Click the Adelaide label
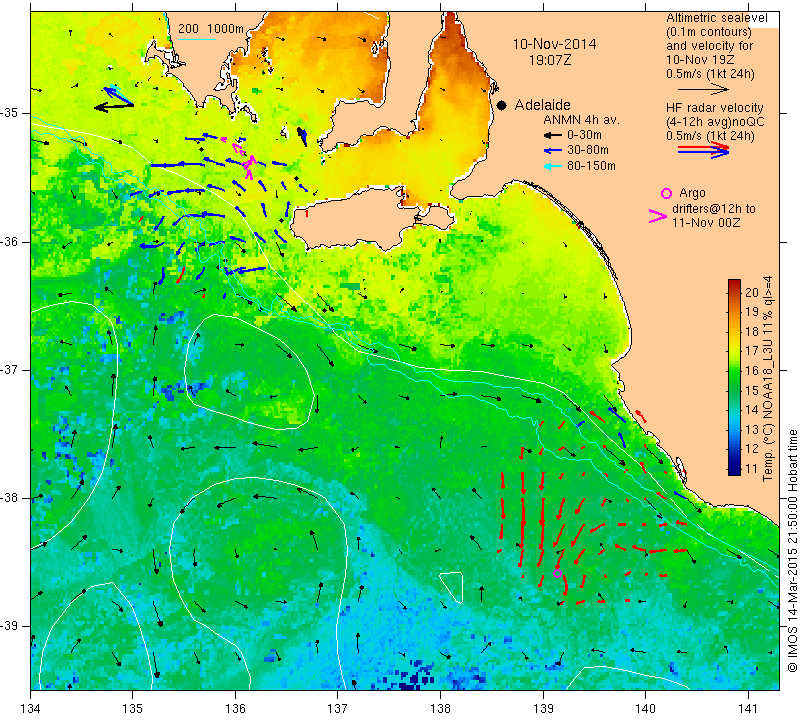The width and height of the screenshot is (800, 720). [542, 105]
